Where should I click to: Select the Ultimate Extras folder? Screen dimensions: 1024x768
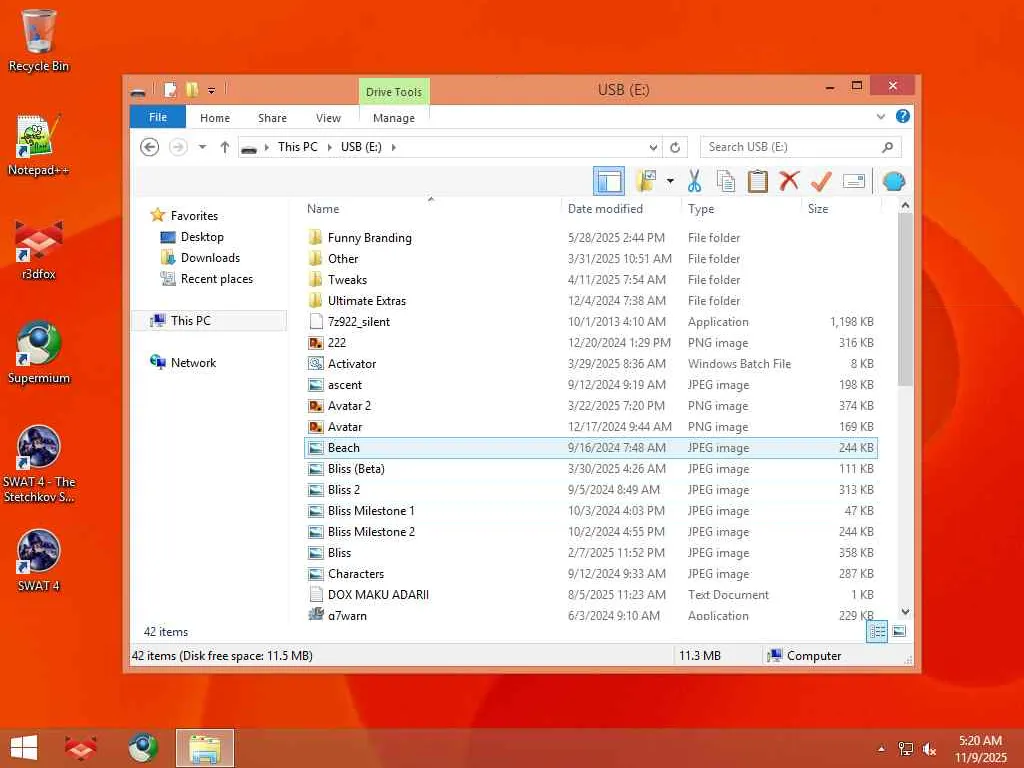(x=591, y=300)
